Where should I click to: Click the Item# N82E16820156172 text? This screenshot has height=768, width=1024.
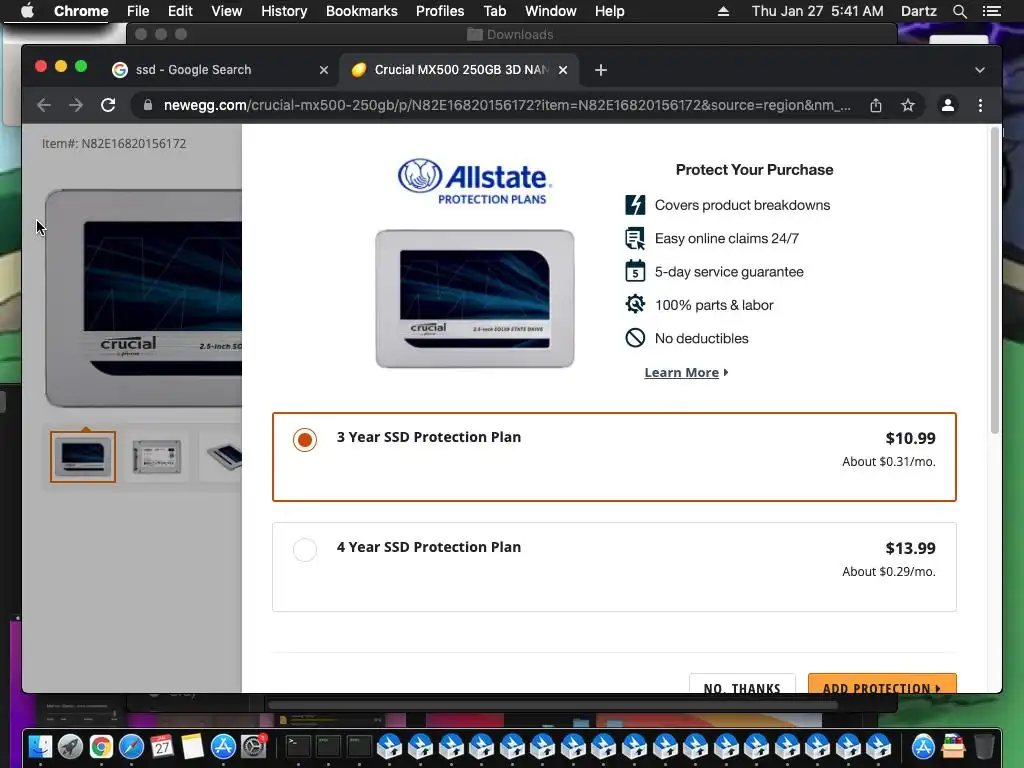click(x=114, y=144)
